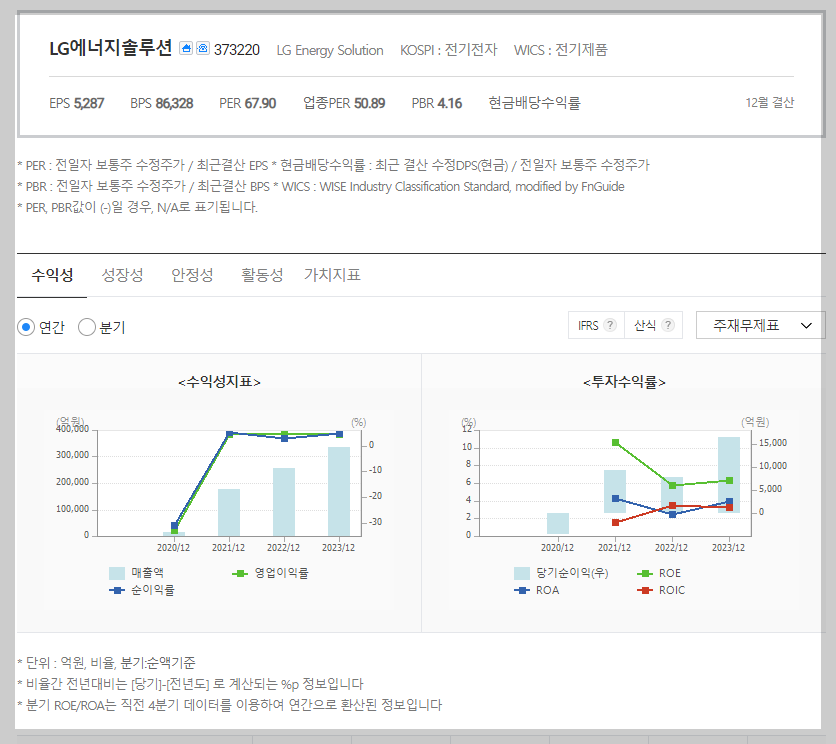This screenshot has height=744, width=836.
Task: Click the 15,000 axis value
Action: (x=773, y=443)
